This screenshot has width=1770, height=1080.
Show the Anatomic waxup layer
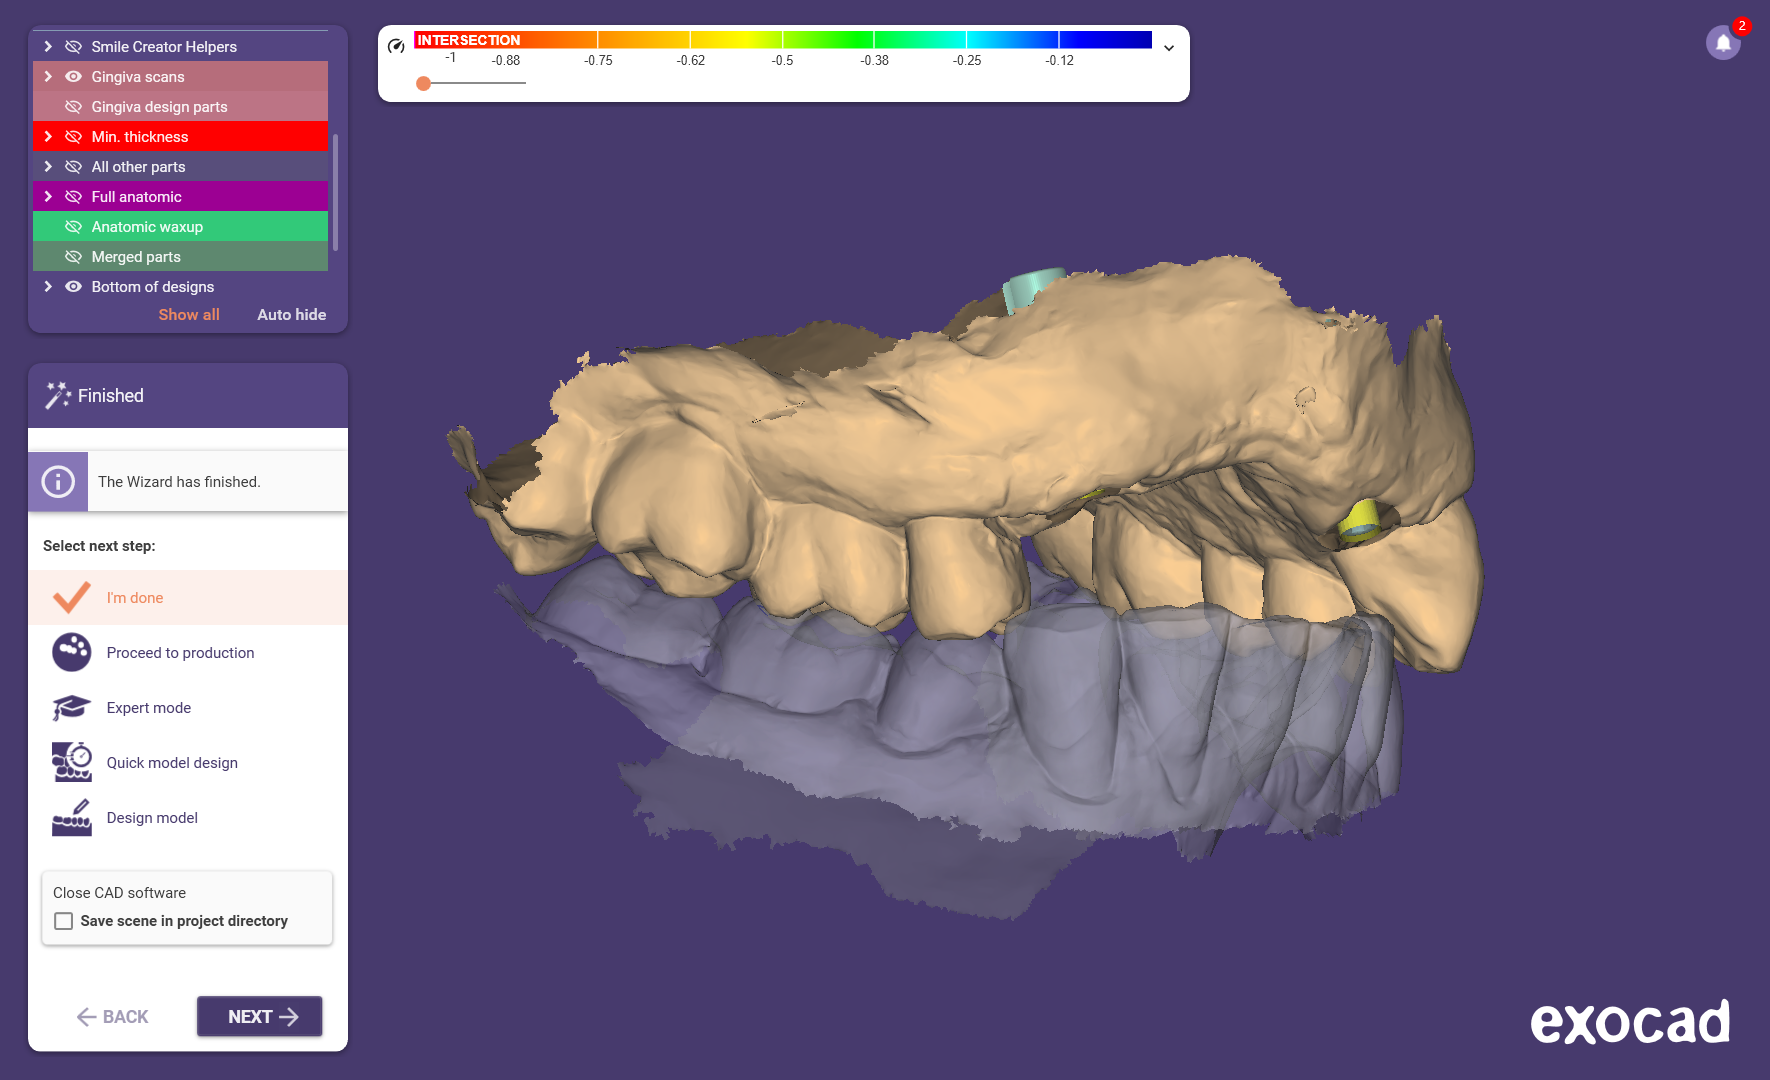click(x=73, y=227)
